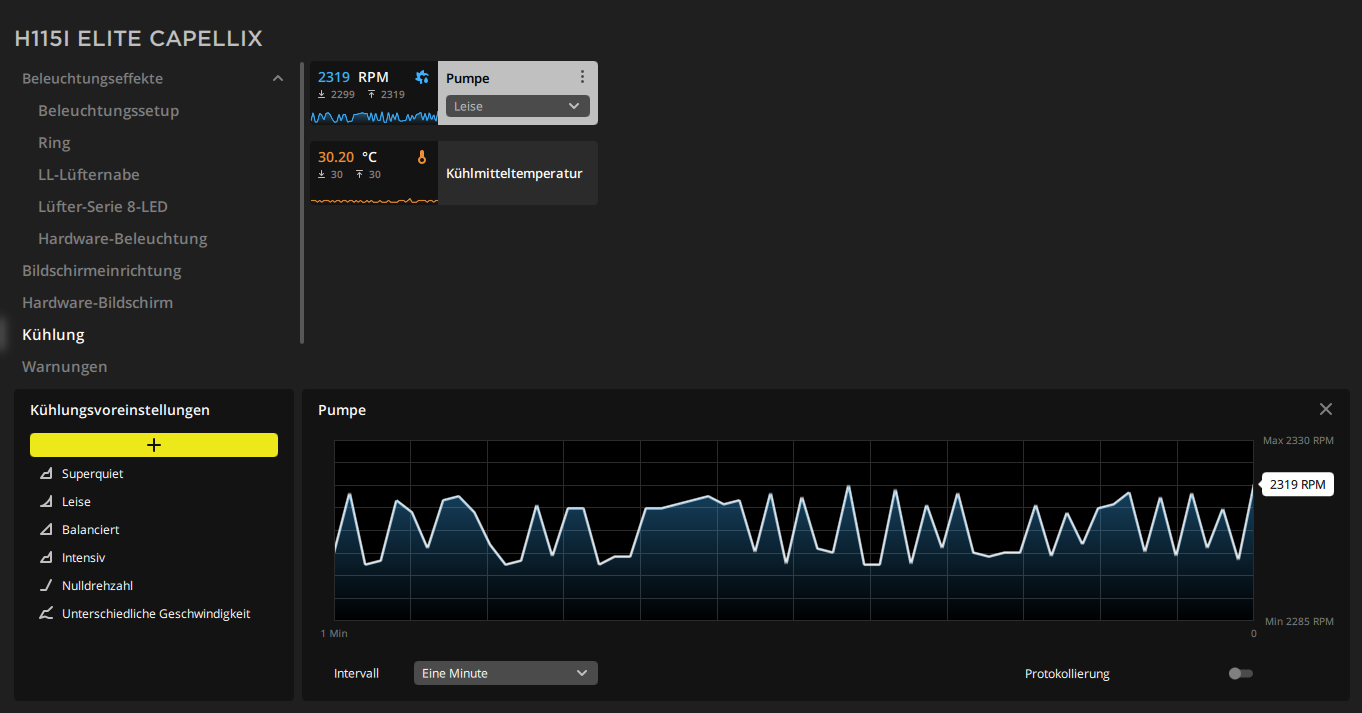Click the Kühlungsvoreinstellungen heading

pos(120,410)
